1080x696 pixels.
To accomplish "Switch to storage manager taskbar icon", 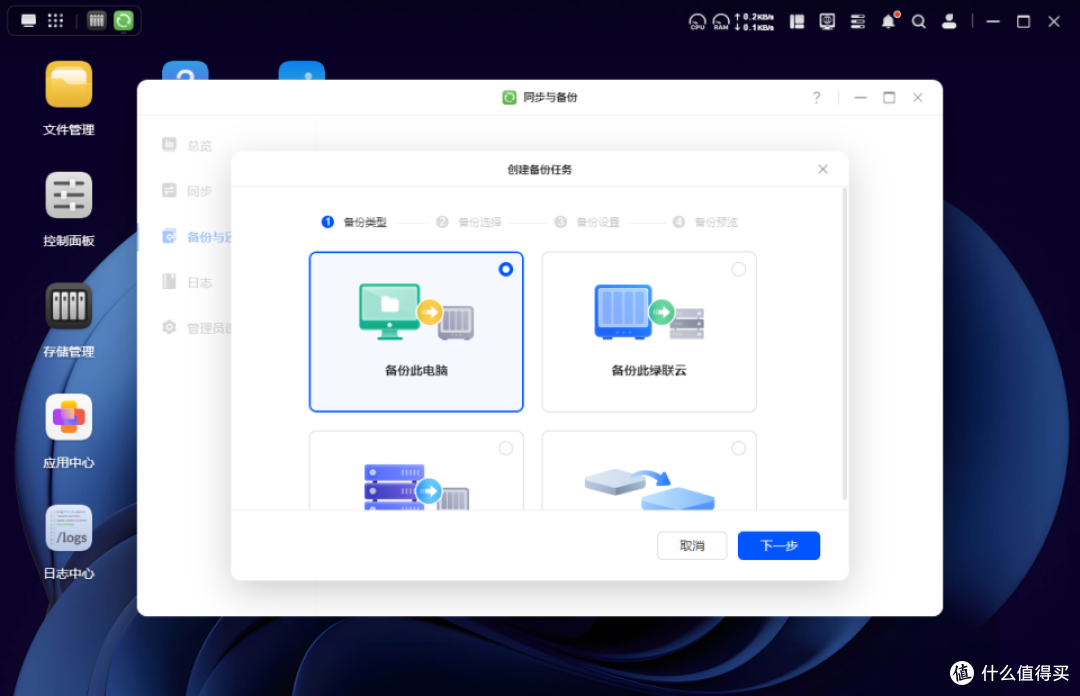I will pyautogui.click(x=96, y=21).
